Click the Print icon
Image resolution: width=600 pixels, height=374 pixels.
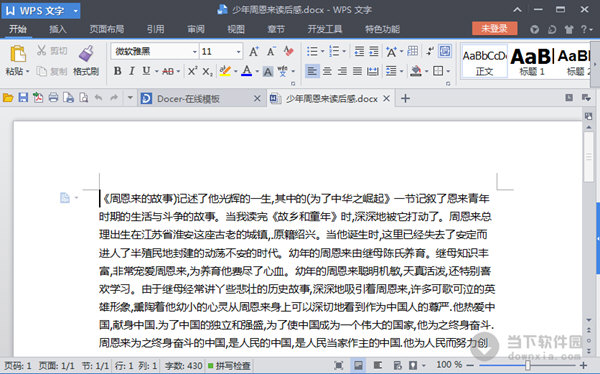pos(53,98)
